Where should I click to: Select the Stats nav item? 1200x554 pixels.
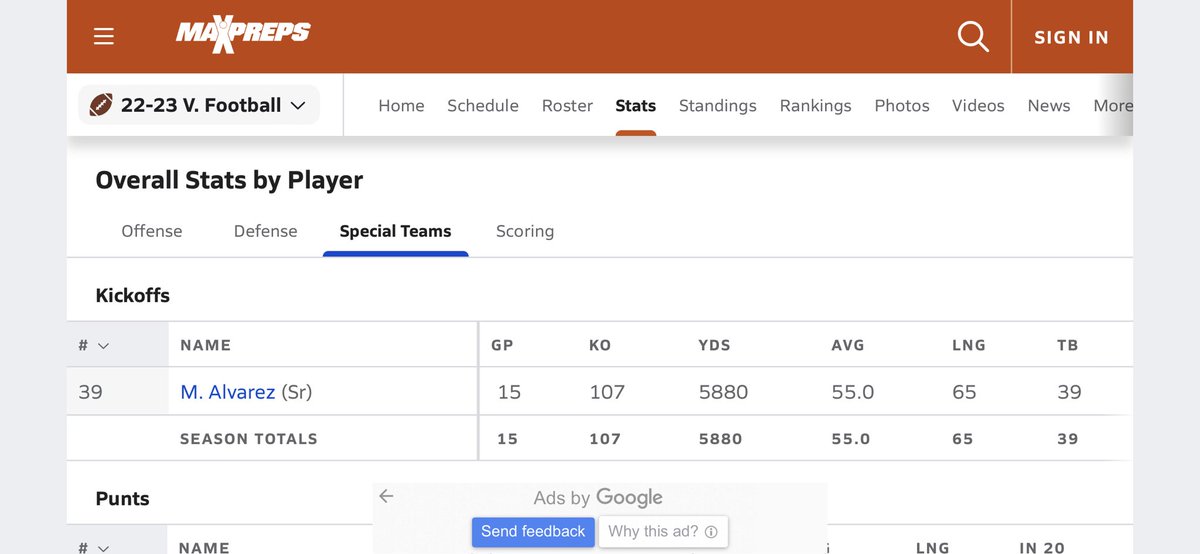click(x=636, y=105)
